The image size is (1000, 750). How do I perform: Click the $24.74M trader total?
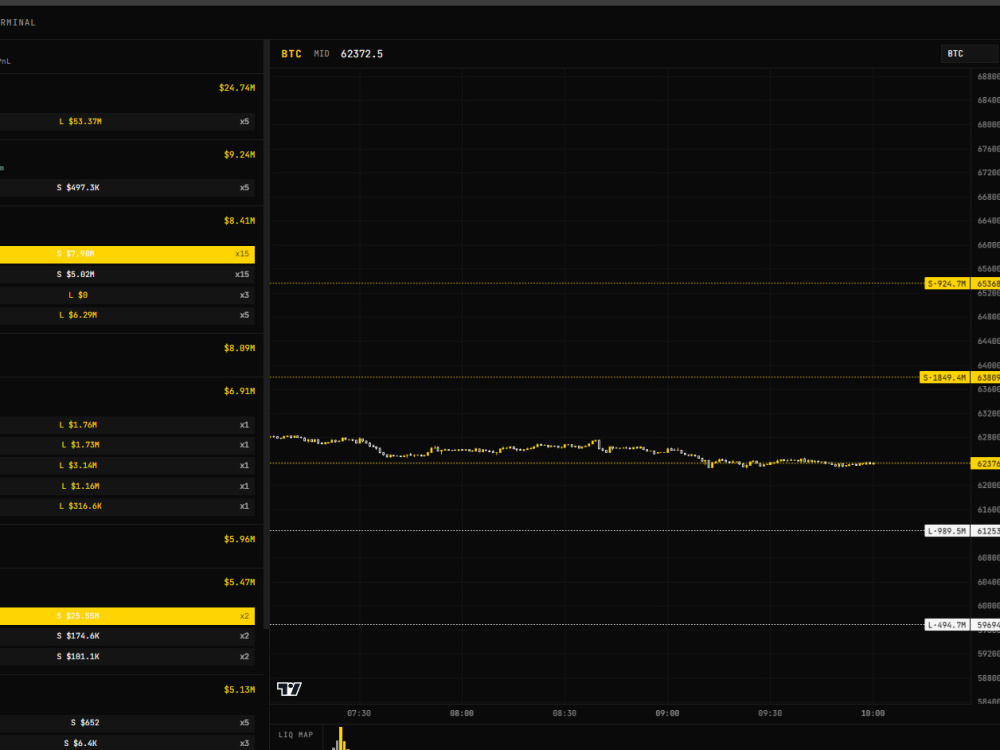237,88
